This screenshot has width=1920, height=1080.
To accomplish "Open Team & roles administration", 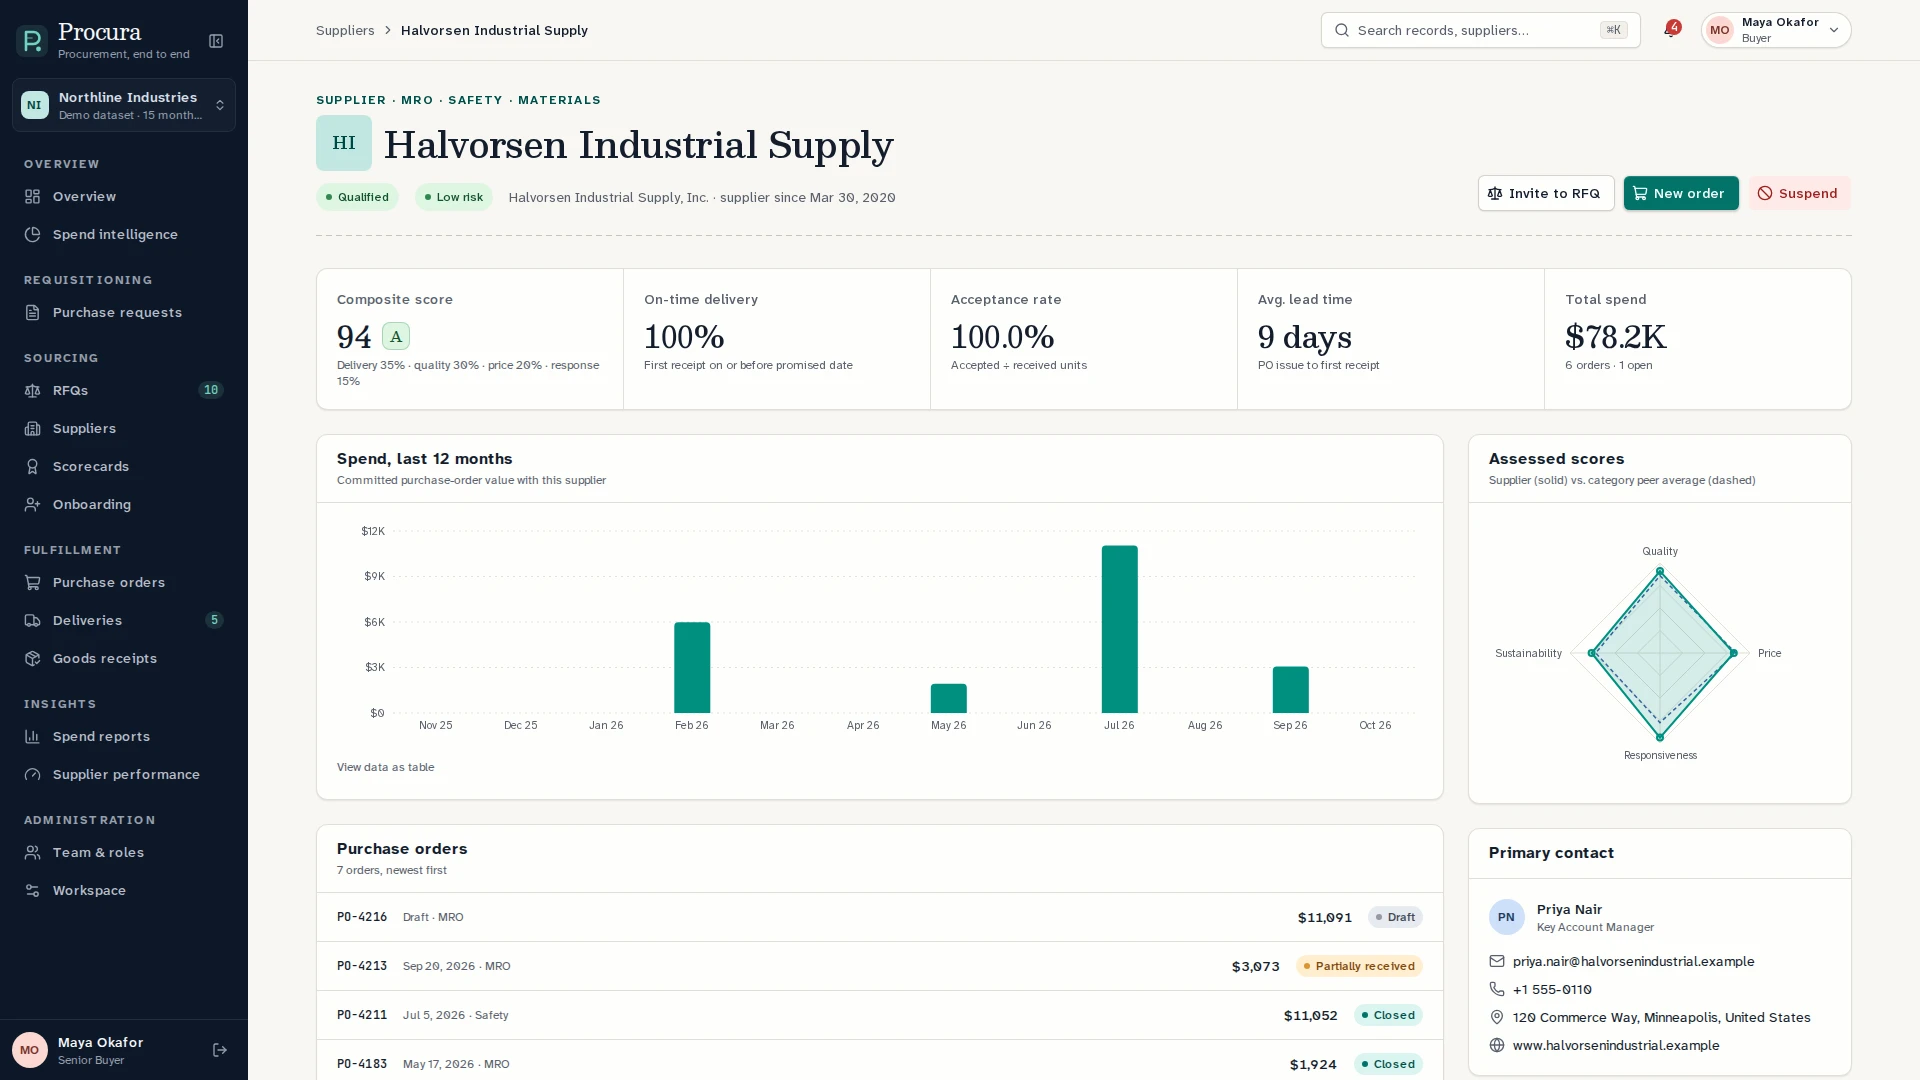I will click(x=124, y=853).
